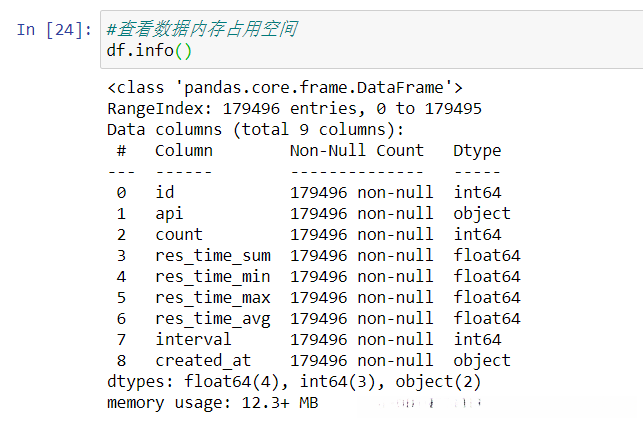Viewport: 643px width, 427px height.
Task: Click the 'created_at' column name
Action: tap(203, 360)
